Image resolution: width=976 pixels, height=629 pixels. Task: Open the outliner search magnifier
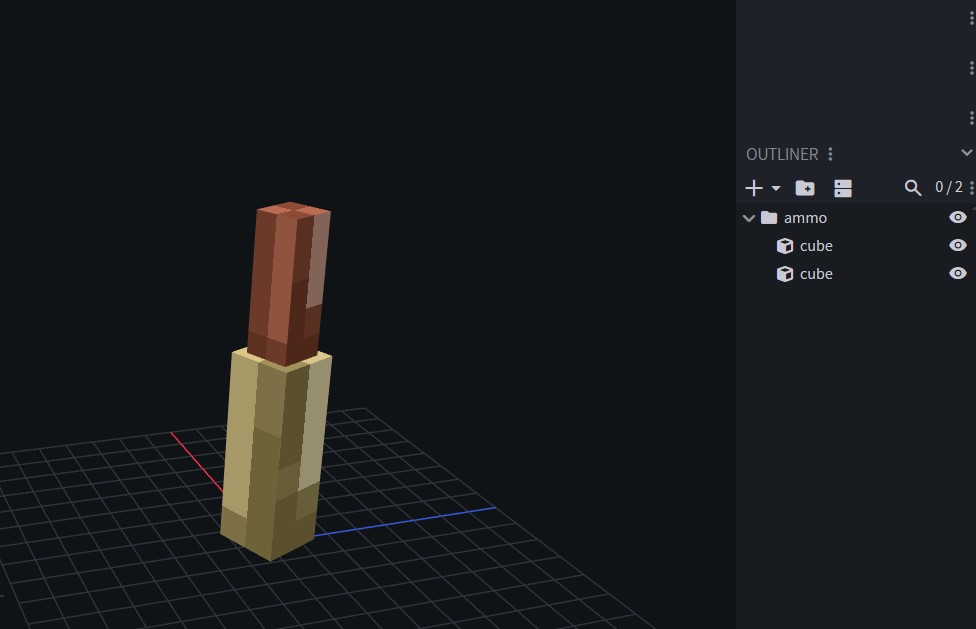913,188
